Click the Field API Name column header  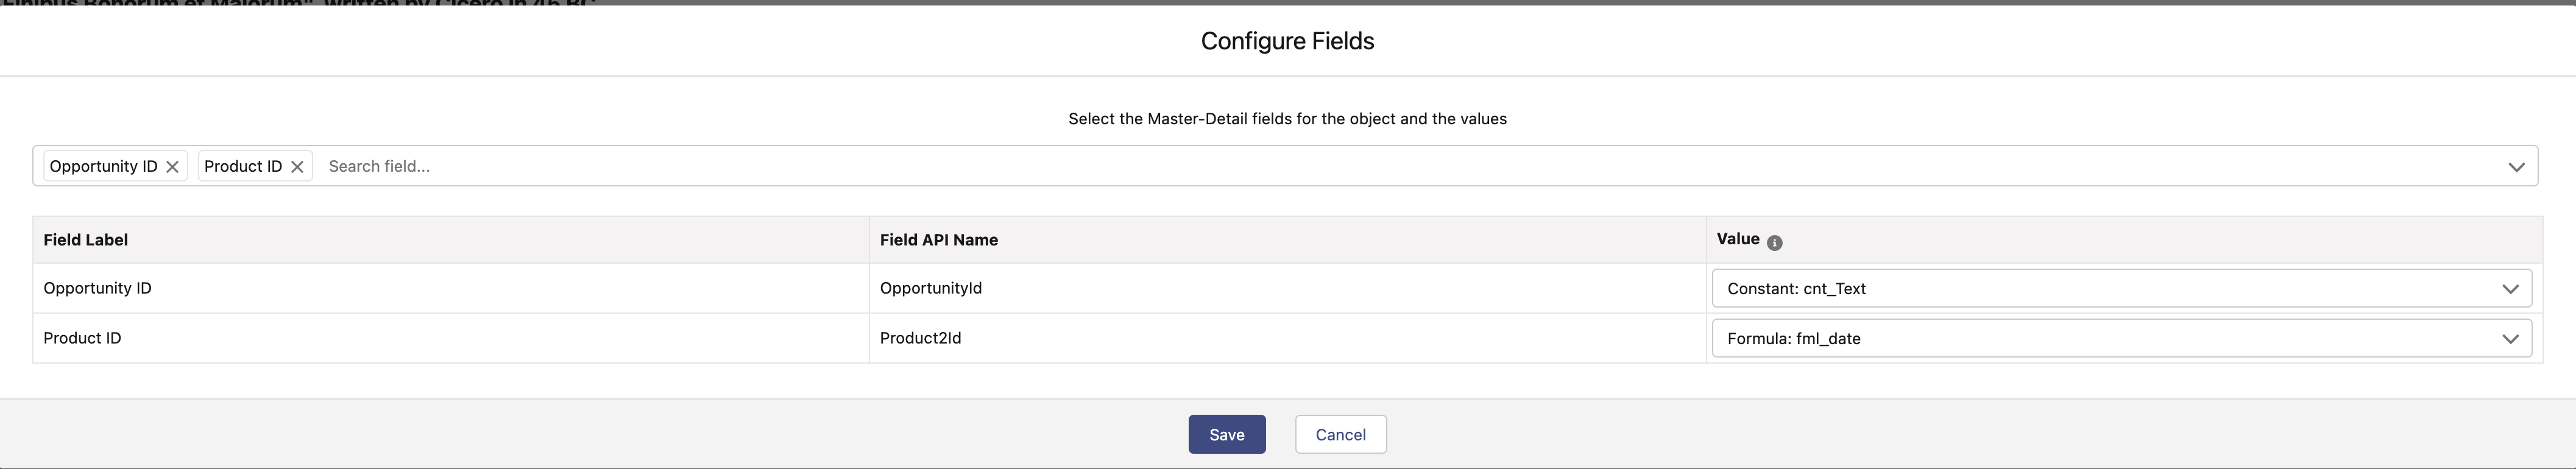point(938,240)
